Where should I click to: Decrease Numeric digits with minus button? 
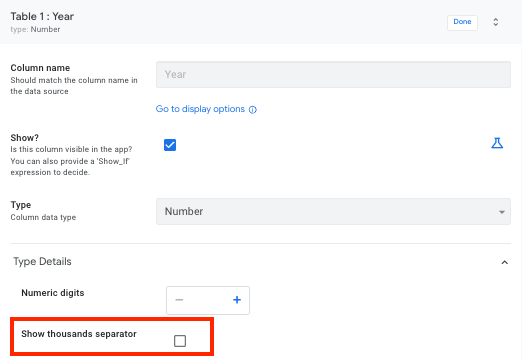(179, 300)
